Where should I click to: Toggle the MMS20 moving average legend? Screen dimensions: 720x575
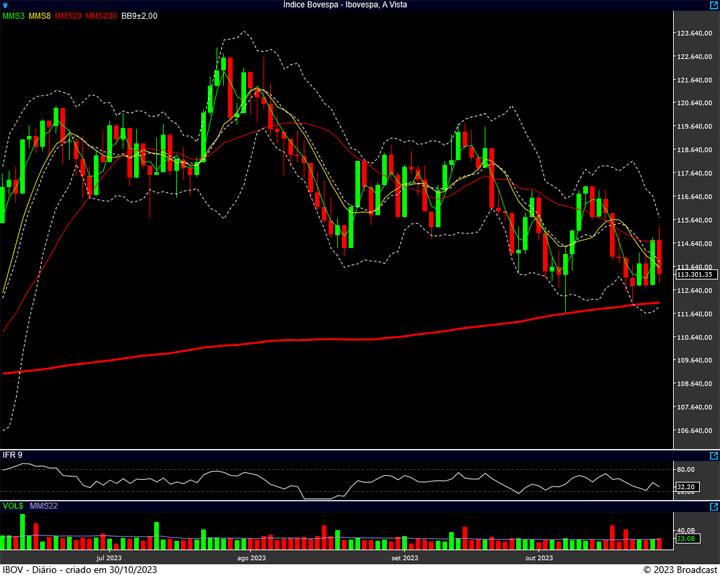(69, 17)
